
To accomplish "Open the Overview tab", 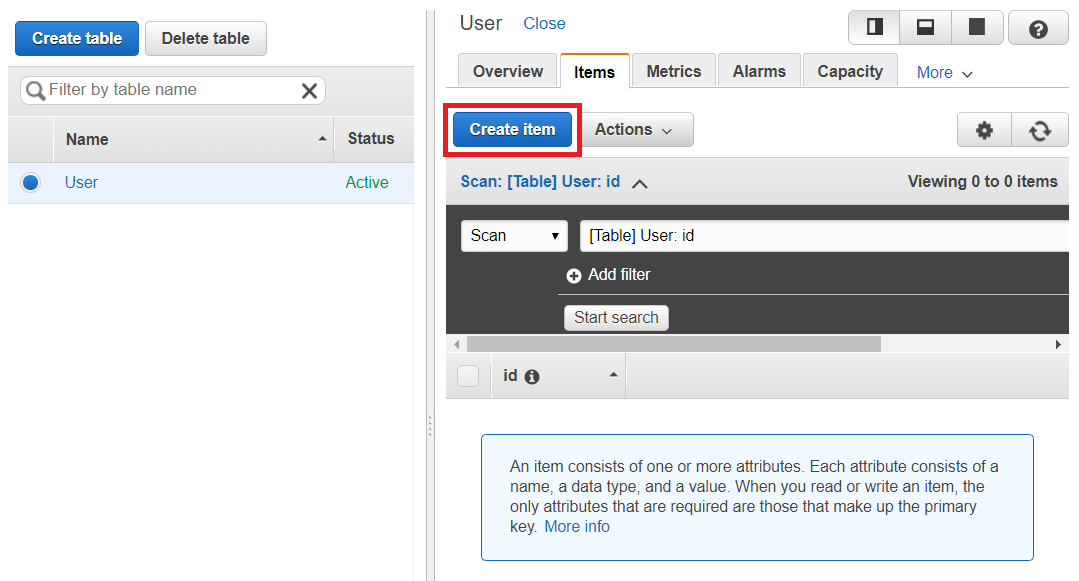I will tap(508, 71).
